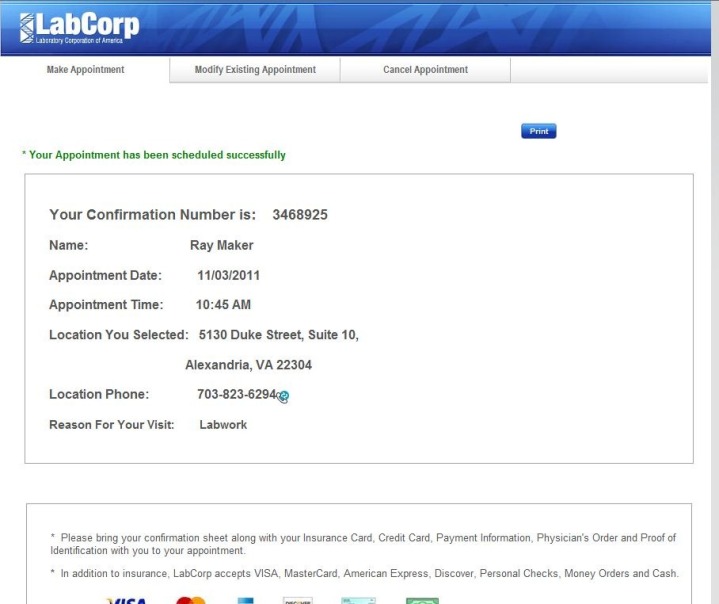Click the personal check icon
This screenshot has height=604, width=719.
point(359,600)
